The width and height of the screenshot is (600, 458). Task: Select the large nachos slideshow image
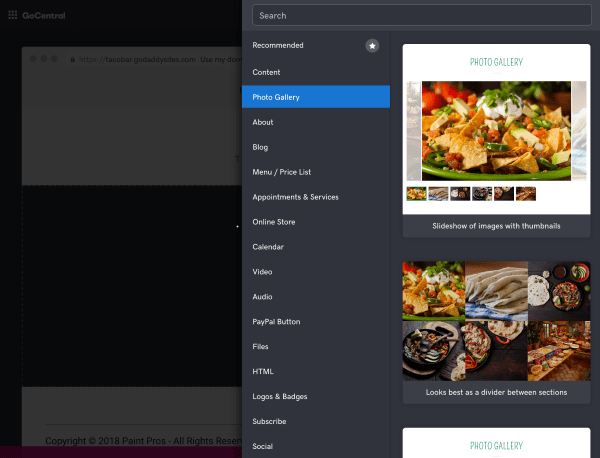[x=496, y=130]
